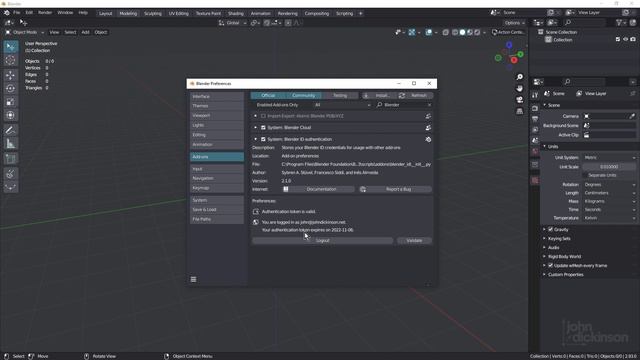Select the Transform tool in left toolbar
Image resolution: width=640 pixels, height=360 pixels.
pos(11,115)
